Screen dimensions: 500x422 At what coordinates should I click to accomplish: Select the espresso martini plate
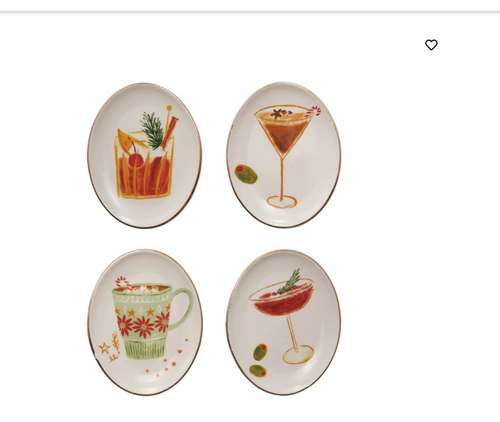click(x=284, y=155)
